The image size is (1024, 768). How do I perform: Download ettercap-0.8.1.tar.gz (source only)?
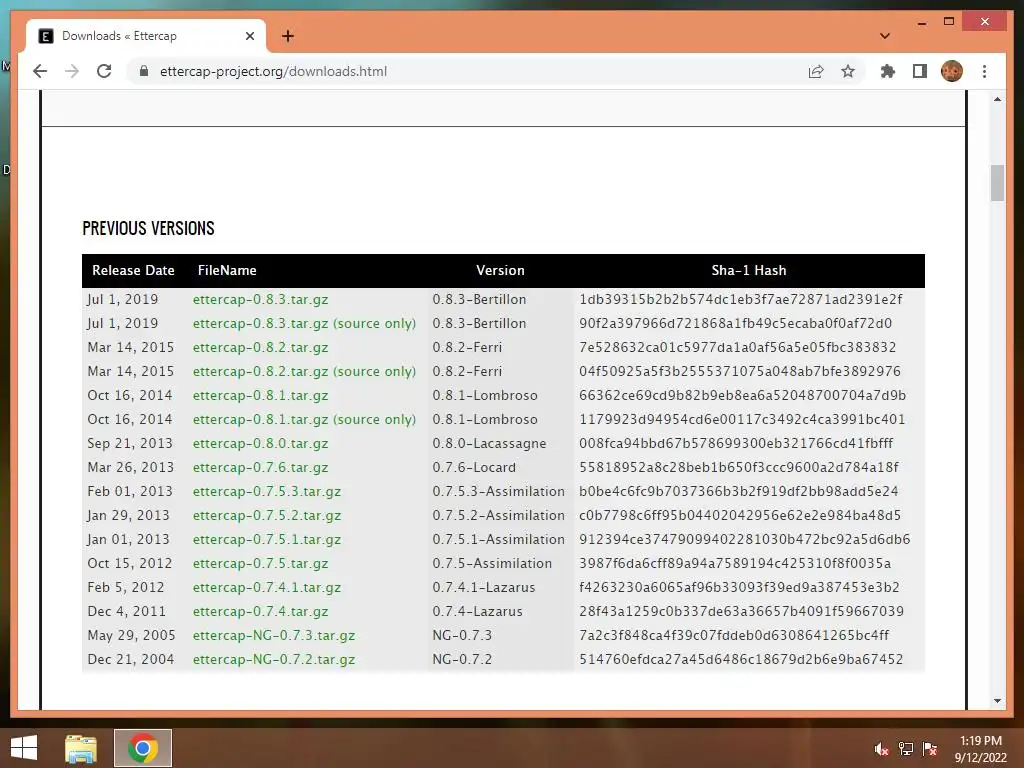pos(304,419)
